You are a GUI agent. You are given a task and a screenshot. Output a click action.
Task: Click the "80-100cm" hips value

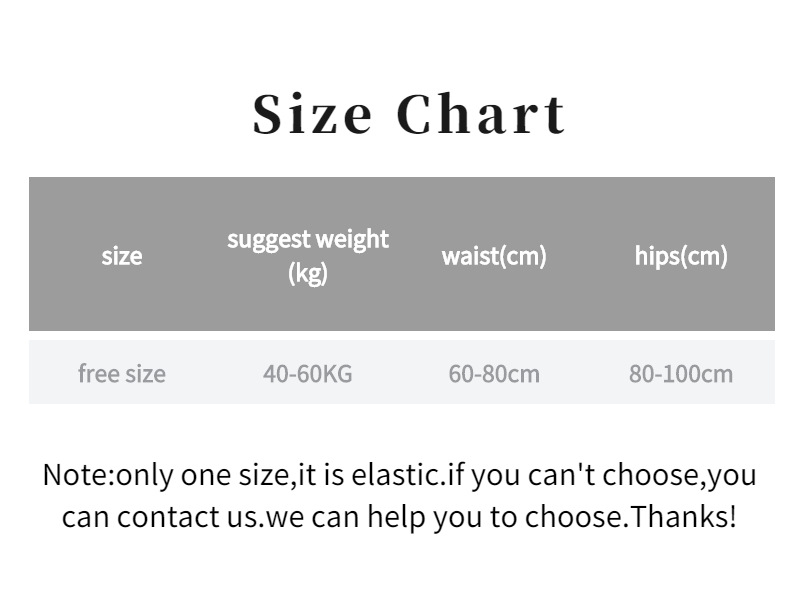click(x=681, y=374)
